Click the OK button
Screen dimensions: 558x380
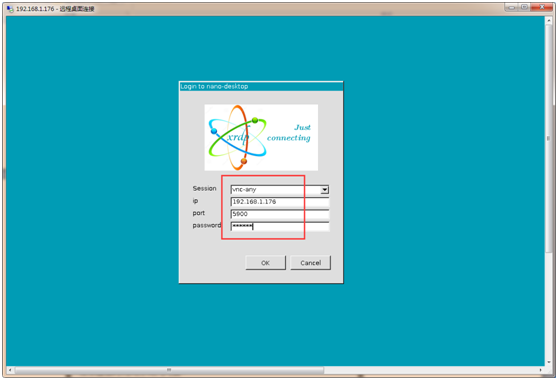265,263
